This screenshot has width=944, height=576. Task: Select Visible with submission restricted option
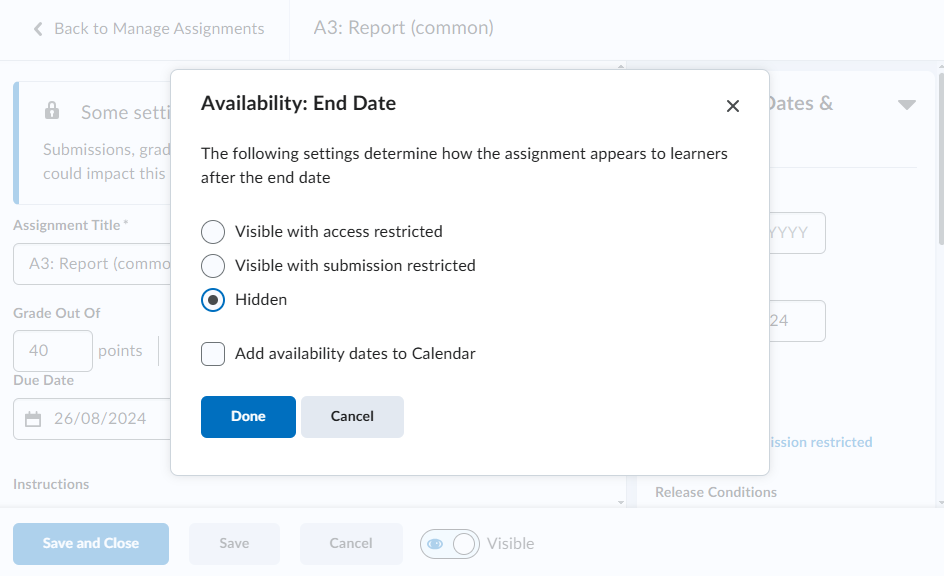tap(213, 266)
